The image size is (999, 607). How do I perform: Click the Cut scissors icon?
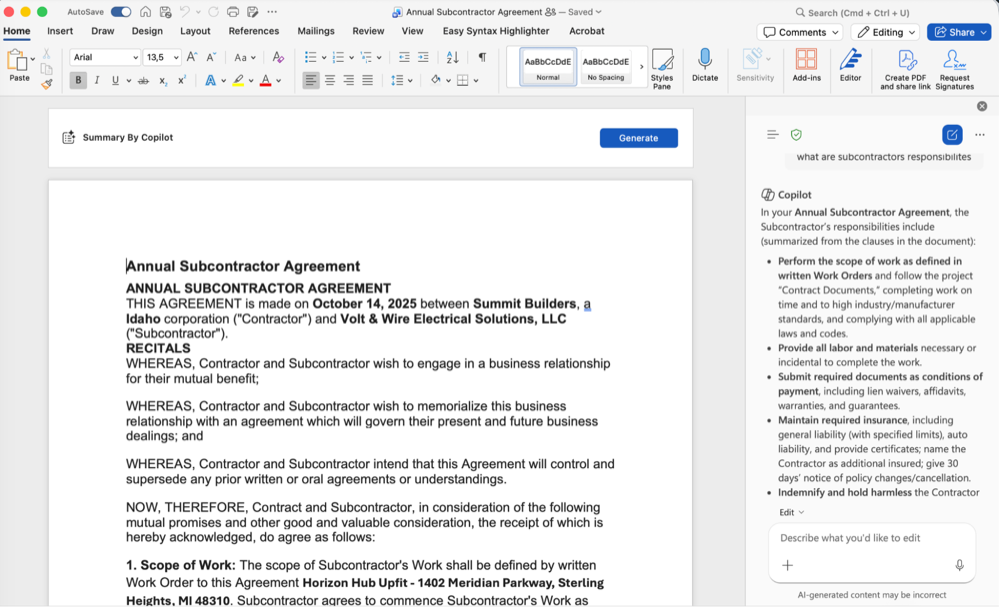46,54
